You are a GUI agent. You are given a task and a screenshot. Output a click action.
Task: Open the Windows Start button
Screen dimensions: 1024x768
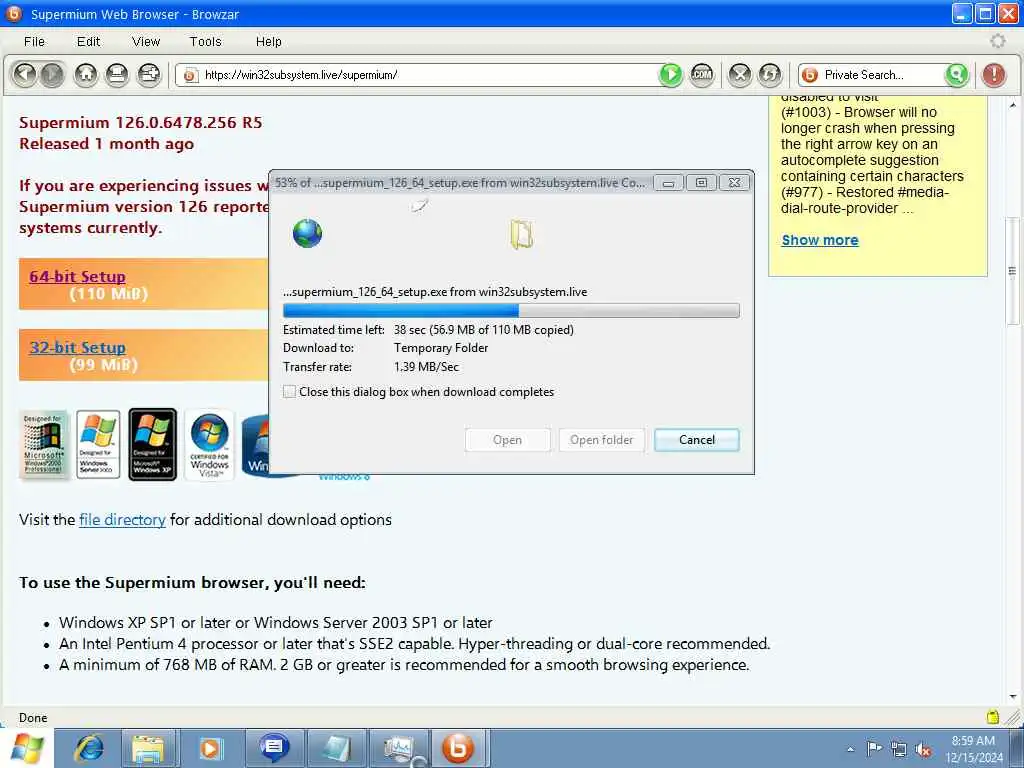point(27,748)
